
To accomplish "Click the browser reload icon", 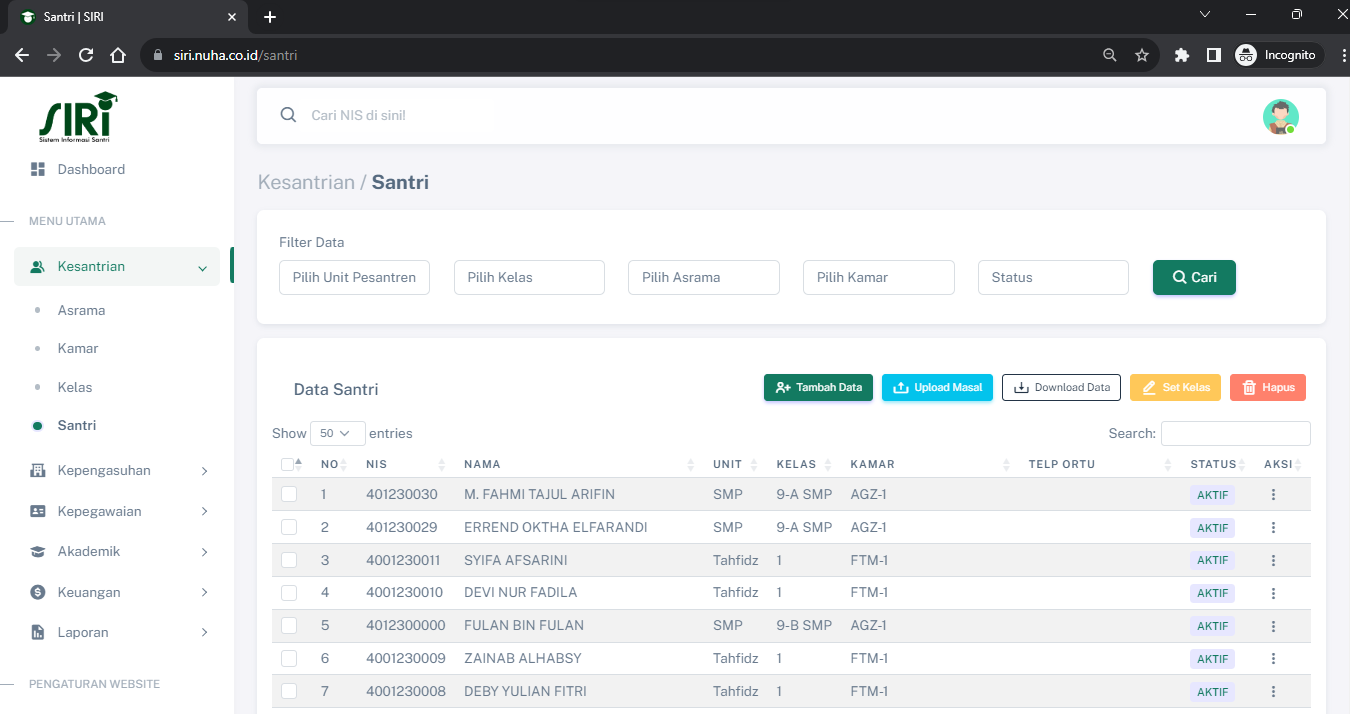I will [x=86, y=55].
